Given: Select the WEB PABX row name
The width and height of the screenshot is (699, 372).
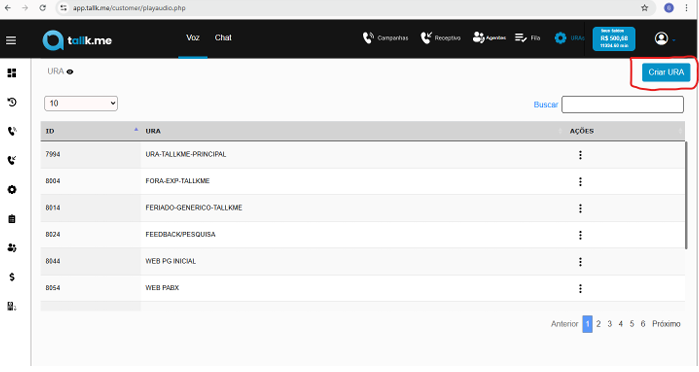Looking at the screenshot, I should click(x=162, y=288).
